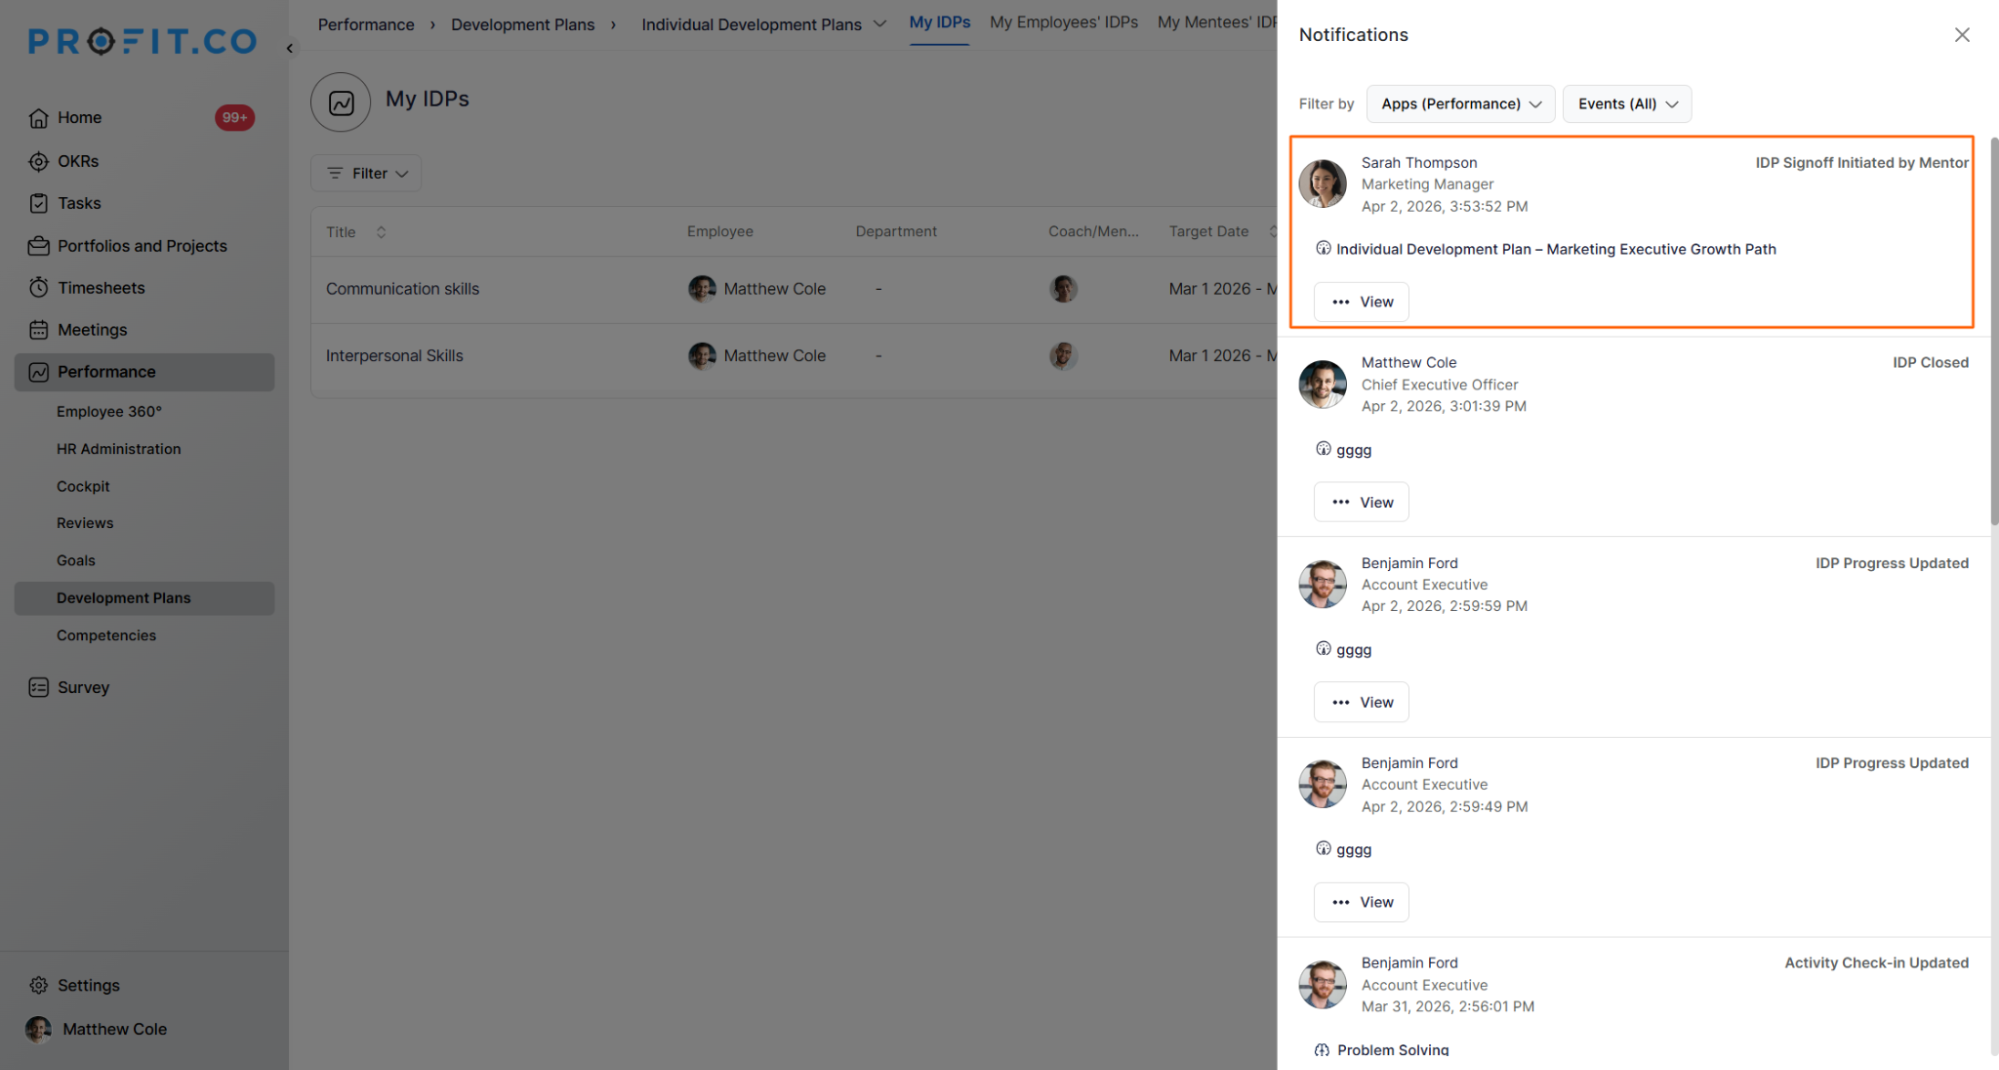Click the Marketing Executive Growth Path plan title
This screenshot has width=1999, height=1070.
(x=1556, y=249)
